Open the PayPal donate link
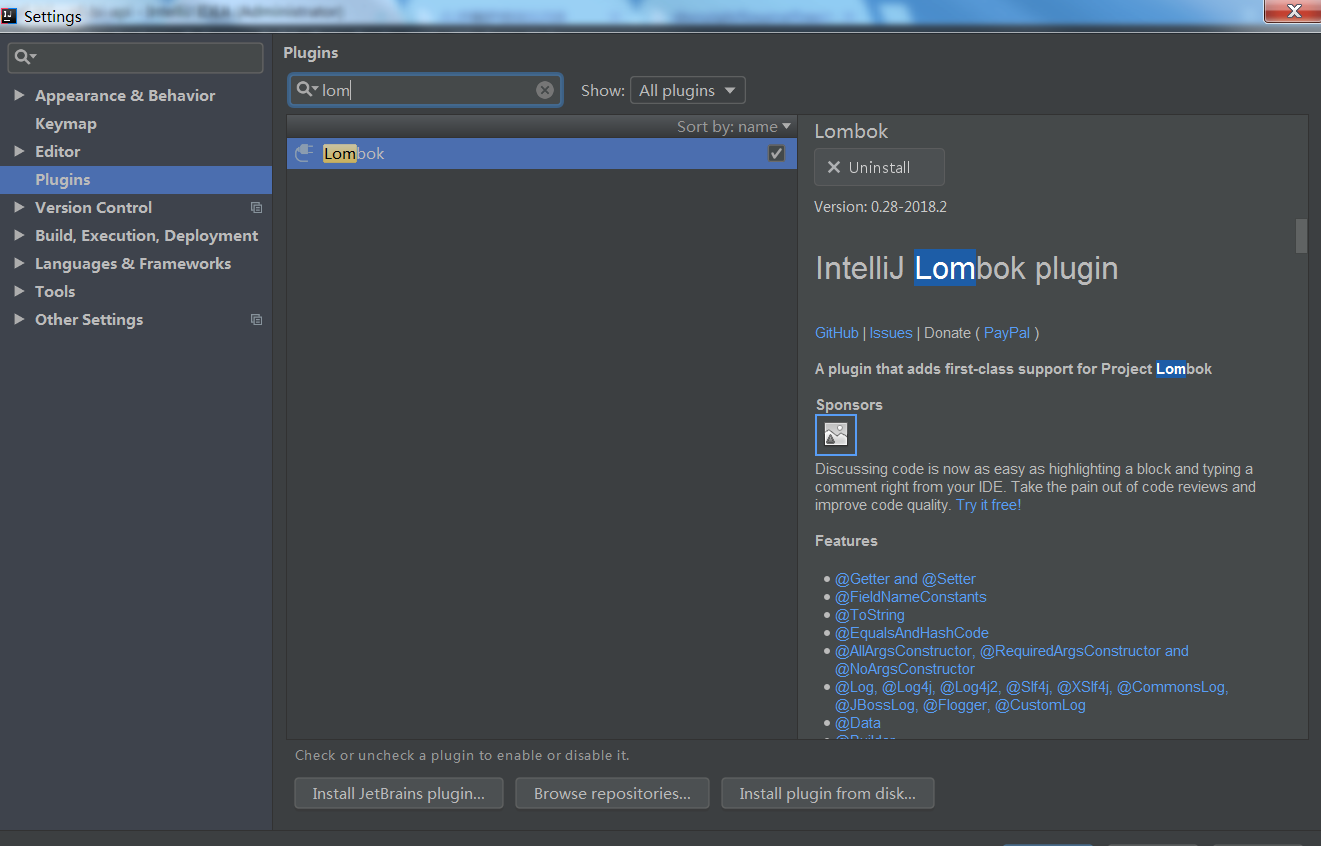The width and height of the screenshot is (1321, 846). [x=1007, y=333]
